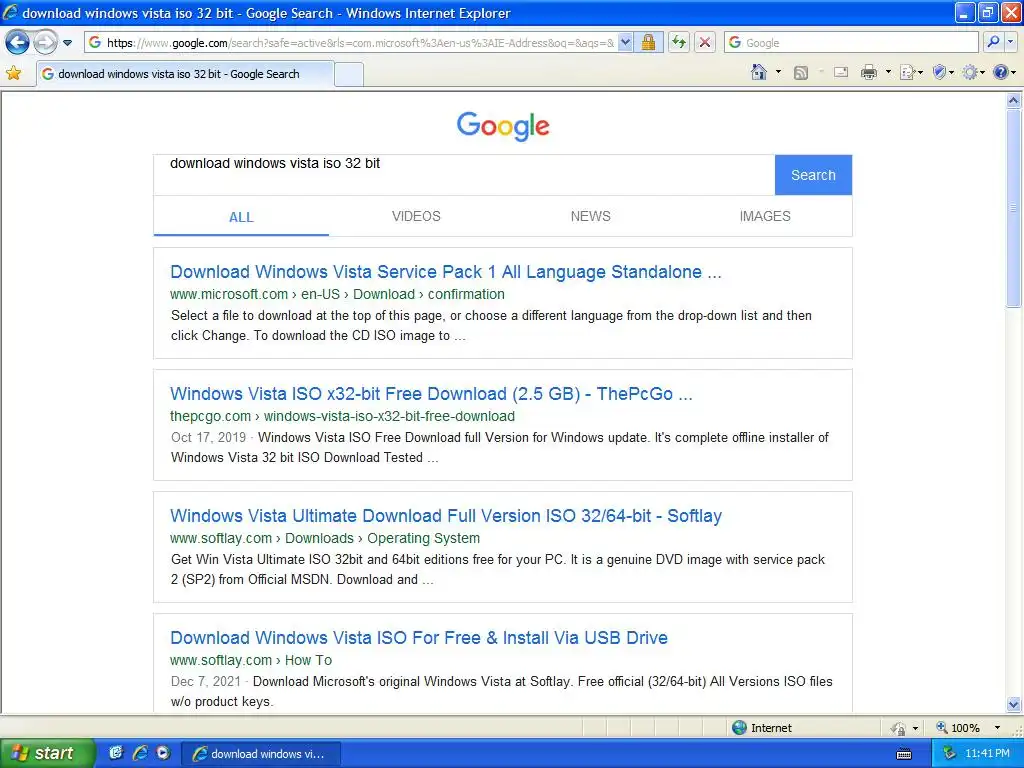Viewport: 1024px width, 768px height.
Task: Open 'Download Windows Vista Service Pack 1' result
Action: point(445,272)
